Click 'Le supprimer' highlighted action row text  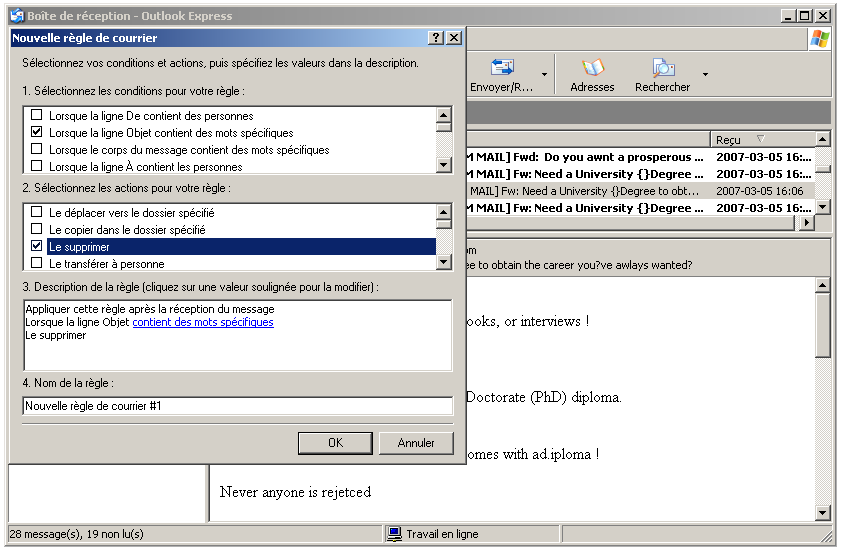(x=79, y=247)
